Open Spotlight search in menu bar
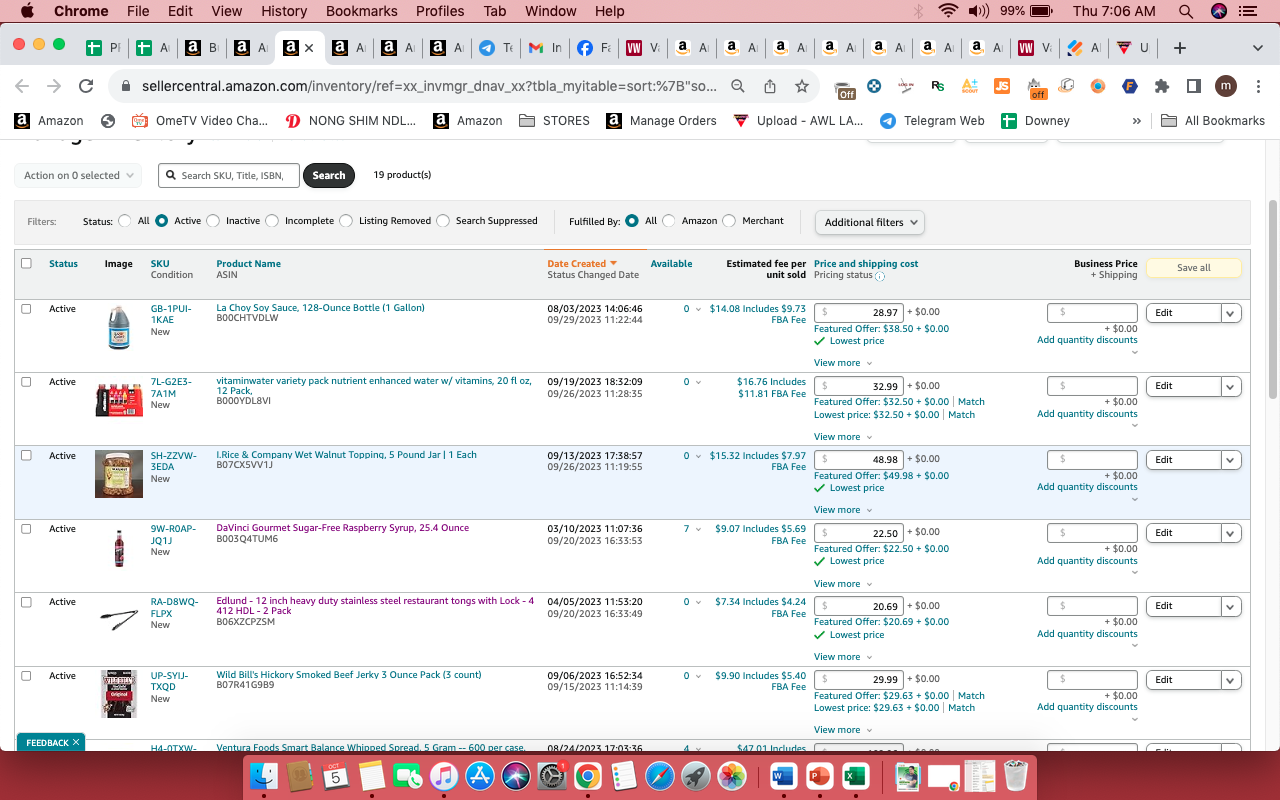The width and height of the screenshot is (1280, 800). click(1186, 11)
